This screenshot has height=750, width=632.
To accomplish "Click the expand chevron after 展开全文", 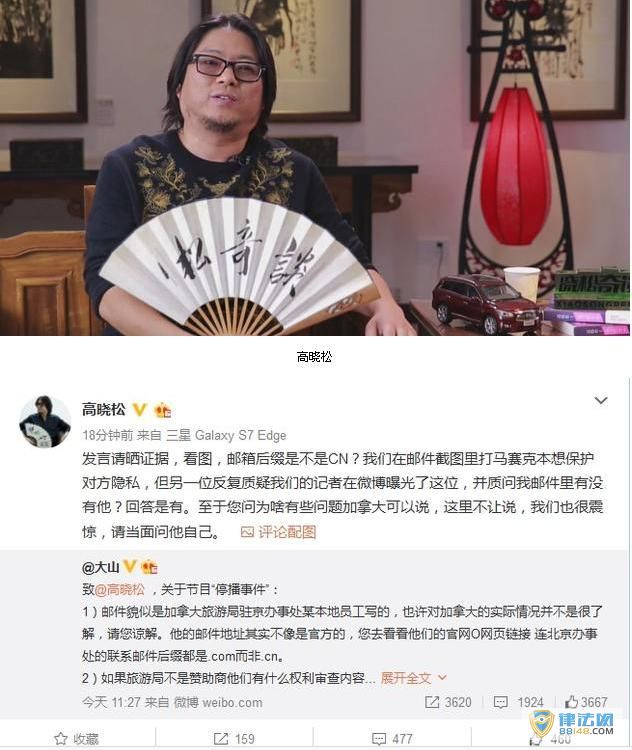I will coord(442,678).
